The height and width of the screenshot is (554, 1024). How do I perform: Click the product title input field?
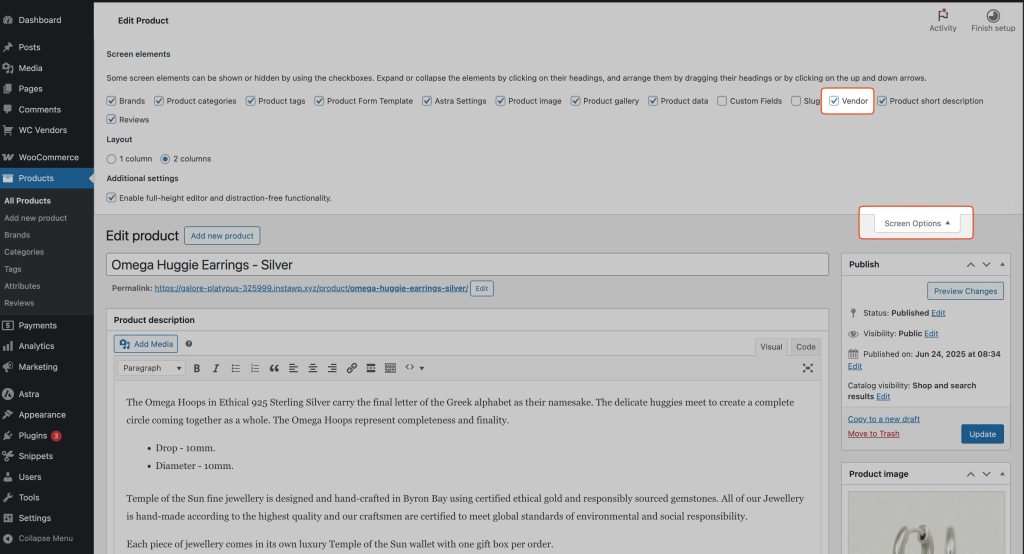(468, 265)
